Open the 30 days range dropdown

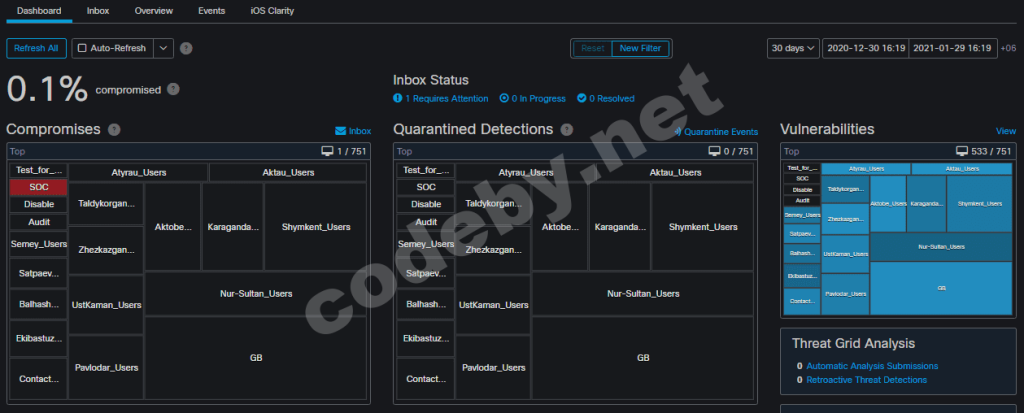coord(793,48)
